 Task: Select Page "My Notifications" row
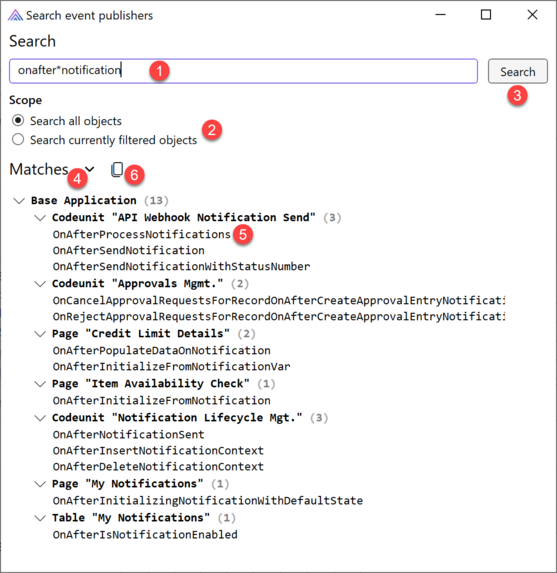pos(140,484)
